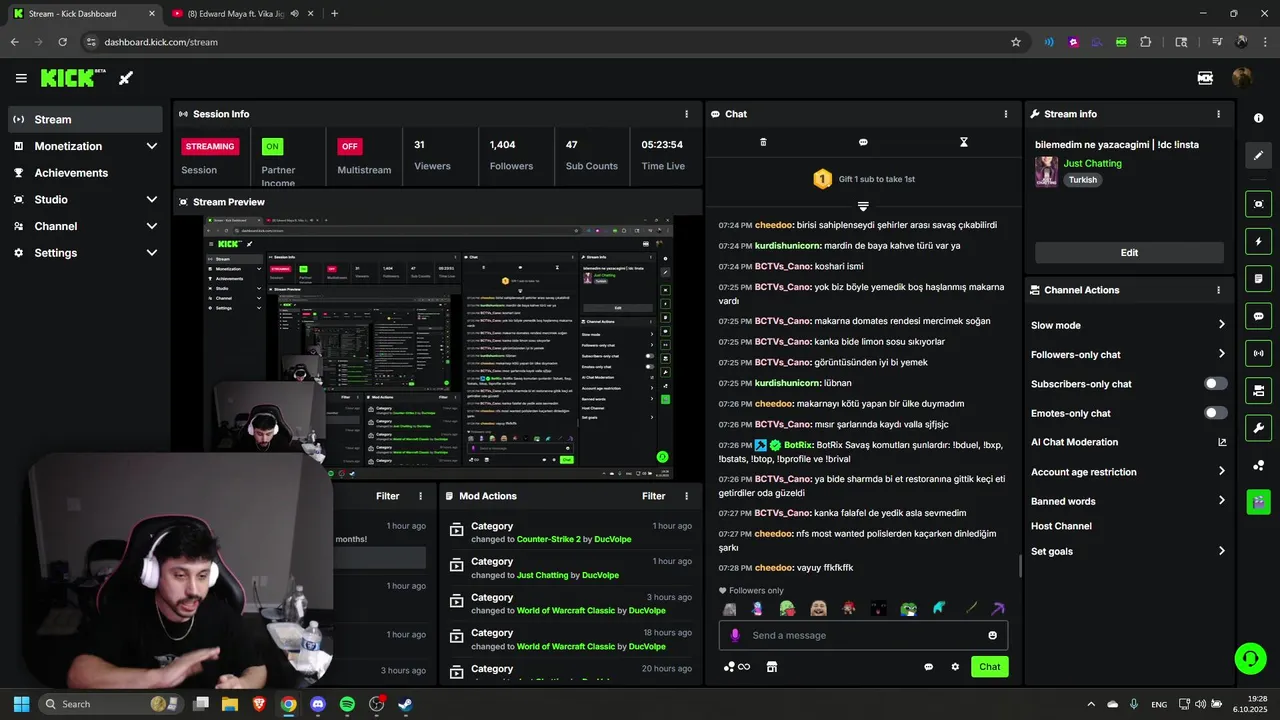Click the chat bubble icon in the right rail
This screenshot has height=720, width=1280.
click(1258, 316)
